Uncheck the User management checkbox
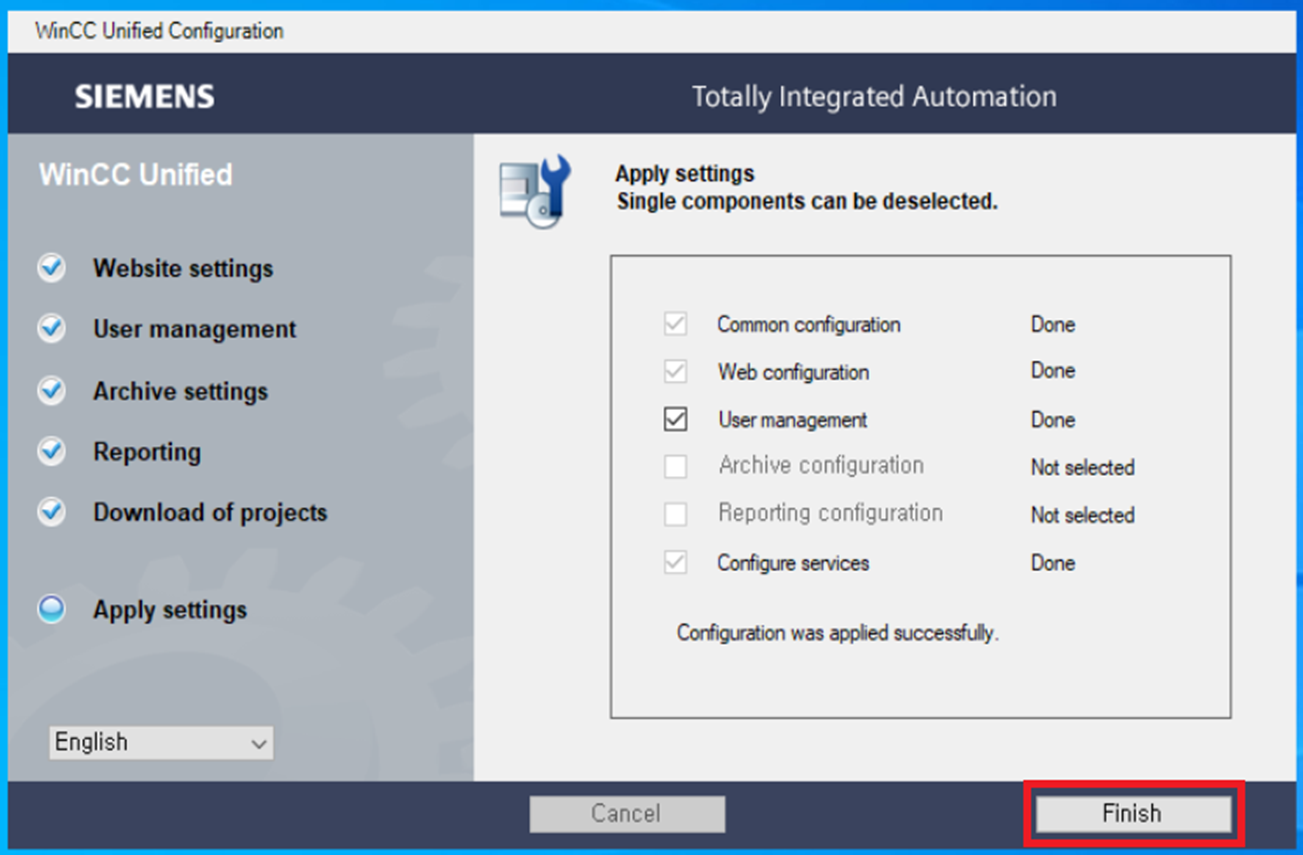This screenshot has height=855, width=1303. pyautogui.click(x=676, y=419)
